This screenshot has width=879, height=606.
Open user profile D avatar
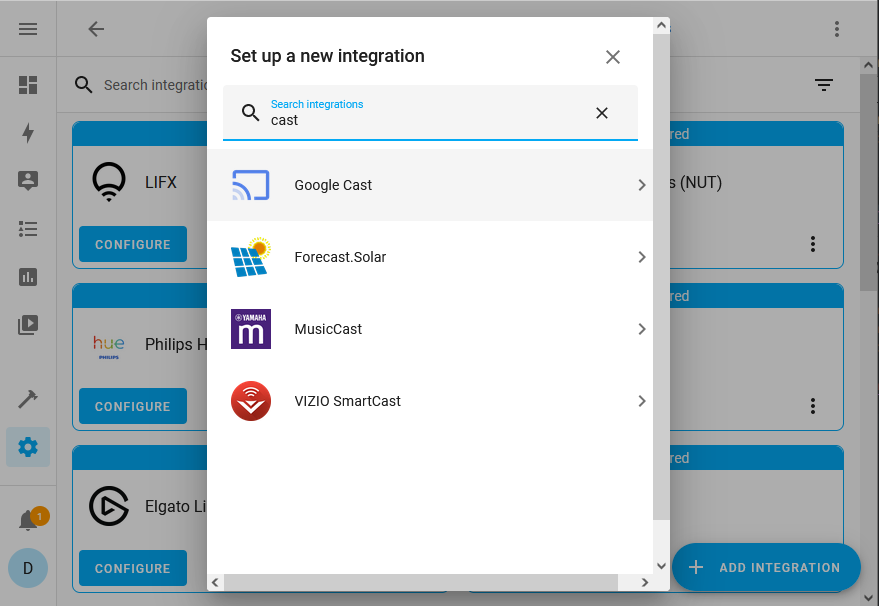28,568
